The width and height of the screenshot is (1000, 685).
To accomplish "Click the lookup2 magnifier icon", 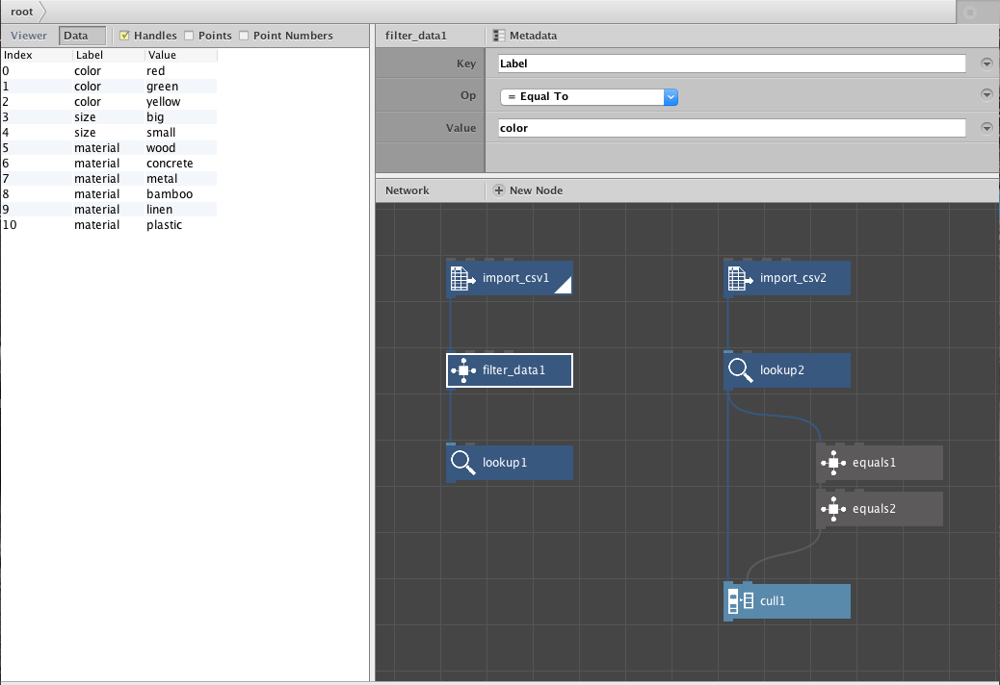I will tap(740, 370).
